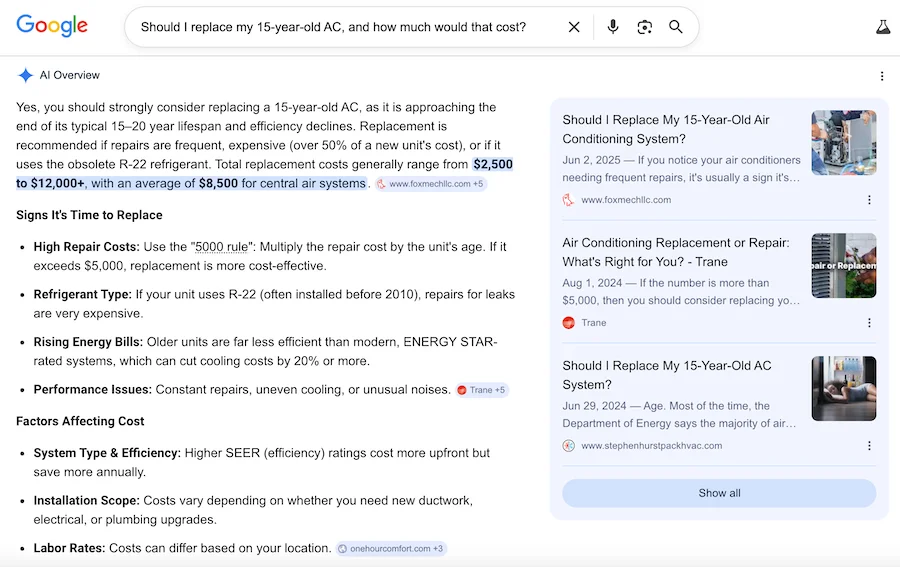Submit the search with the magnifying glass icon
The height and width of the screenshot is (567, 900).
pos(676,27)
